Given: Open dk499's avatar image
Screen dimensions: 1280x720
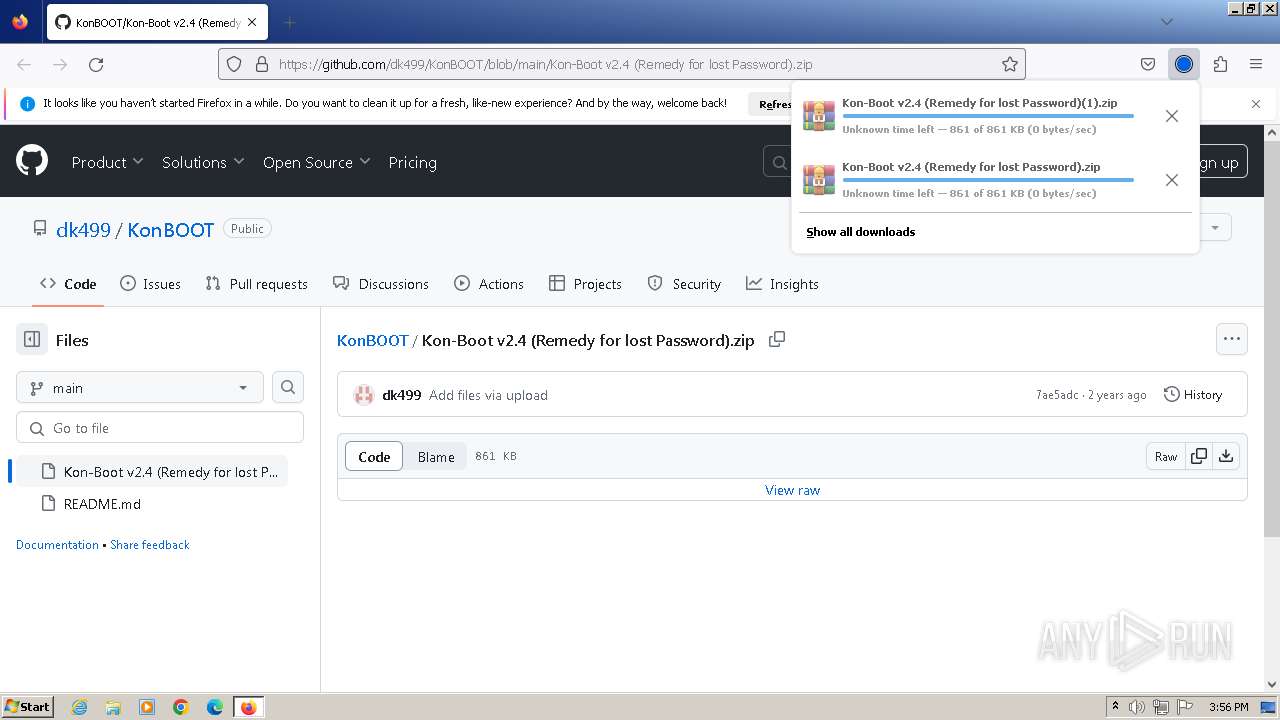Looking at the screenshot, I should [364, 395].
